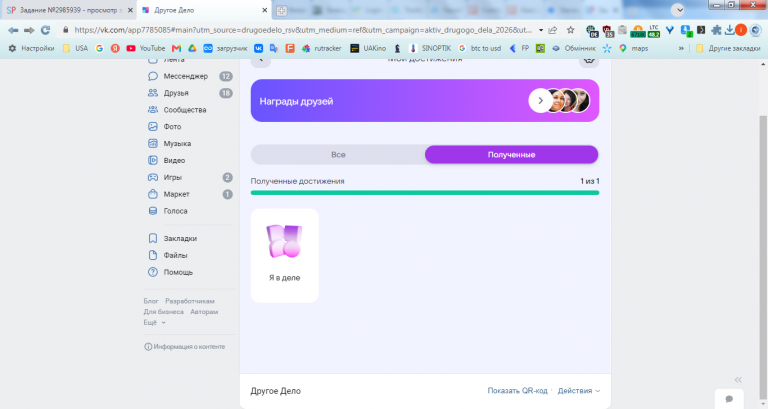Screen dimensions: 768x409
Task: Click the browser back arrow
Action: pos(13,30)
